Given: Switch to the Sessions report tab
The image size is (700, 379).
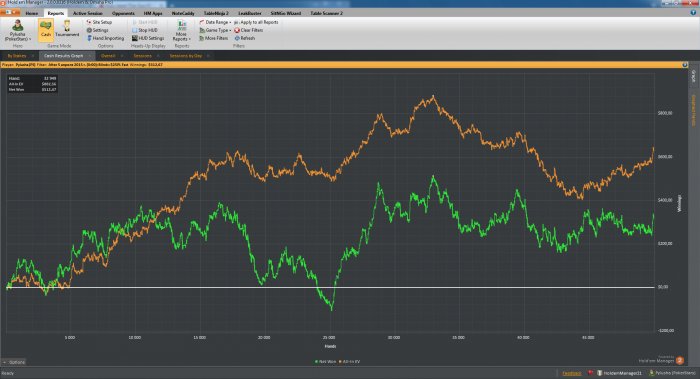Looking at the screenshot, I should 143,56.
